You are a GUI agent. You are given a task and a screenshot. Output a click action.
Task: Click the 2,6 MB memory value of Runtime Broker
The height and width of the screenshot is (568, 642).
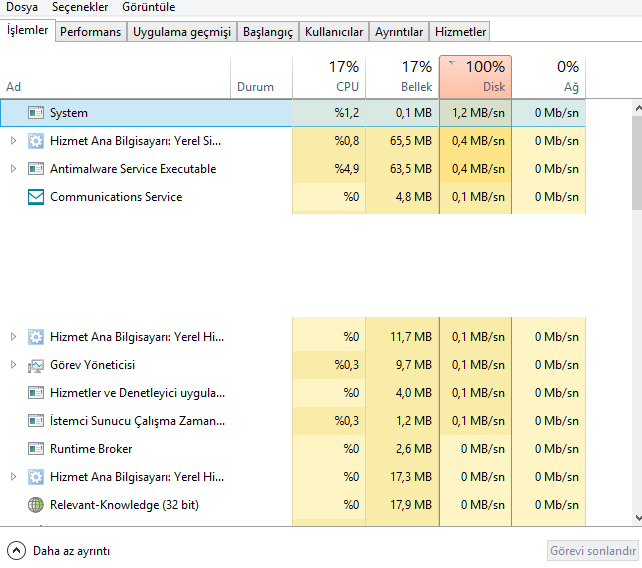tap(414, 449)
